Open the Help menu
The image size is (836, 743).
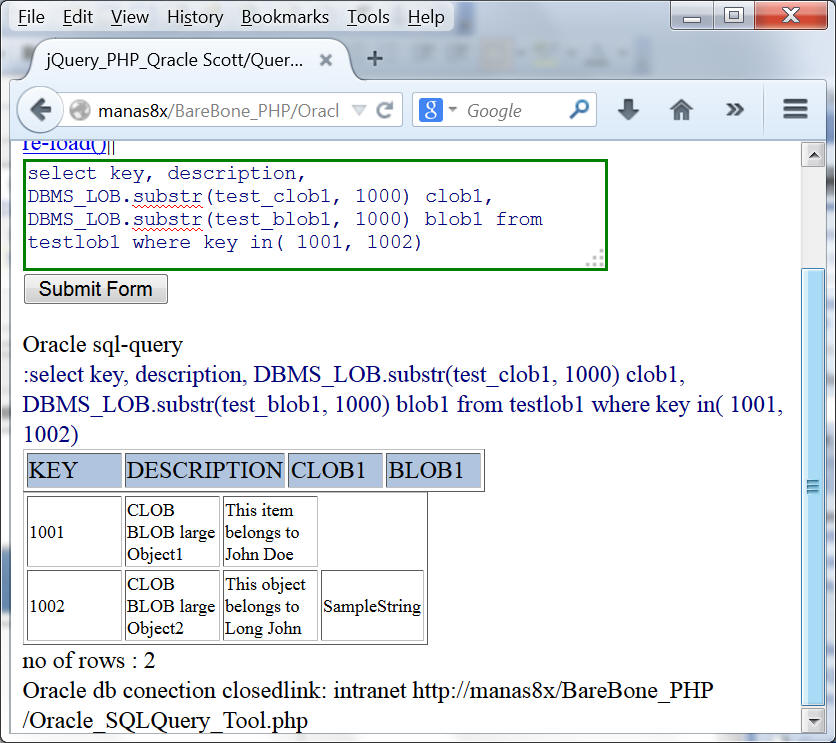426,17
